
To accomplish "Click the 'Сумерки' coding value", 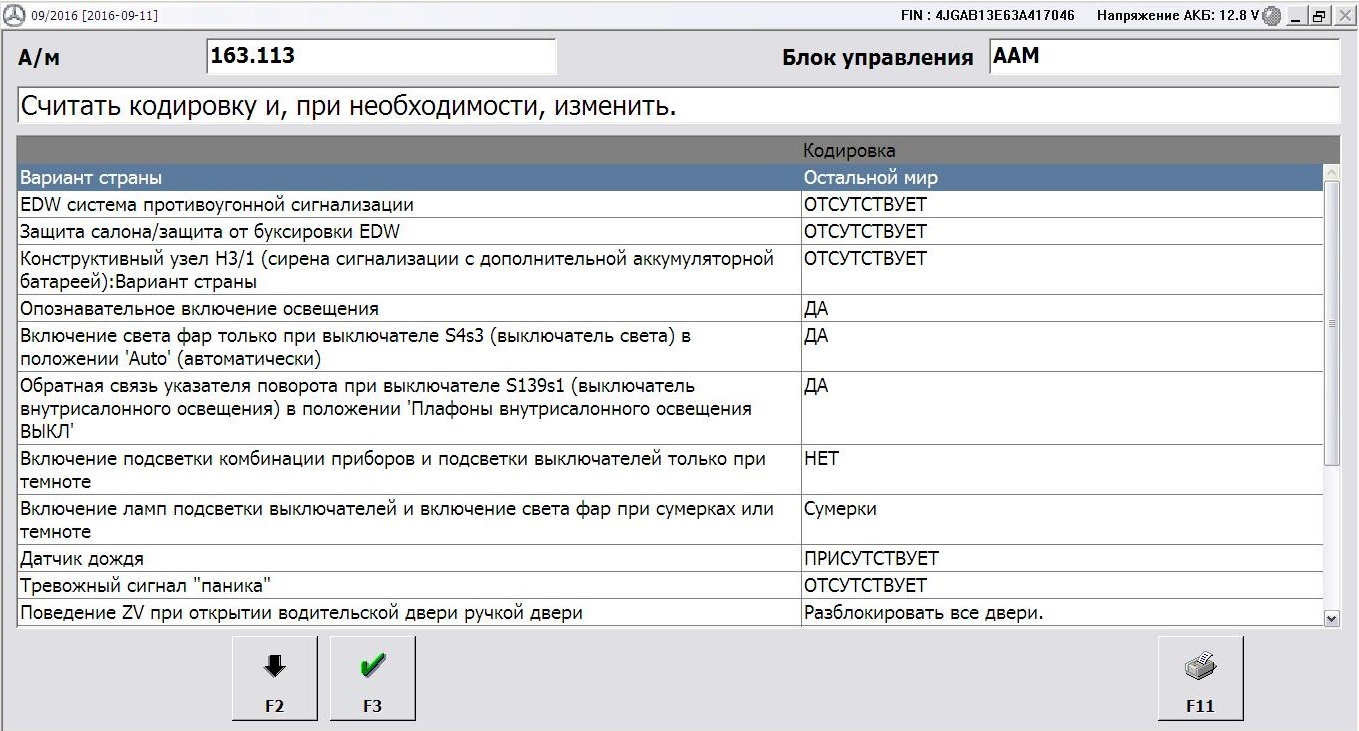I will [840, 509].
